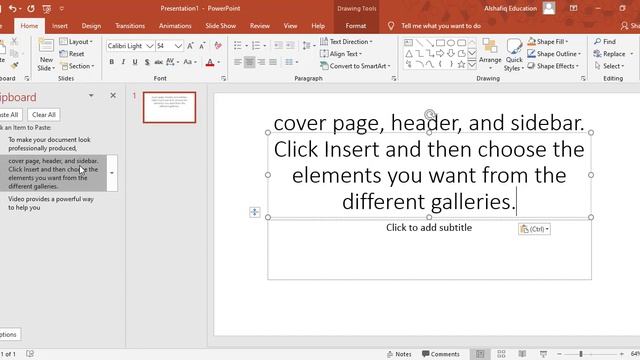The width and height of the screenshot is (640, 360).
Task: Open Notes pane from status bar
Action: tap(399, 354)
